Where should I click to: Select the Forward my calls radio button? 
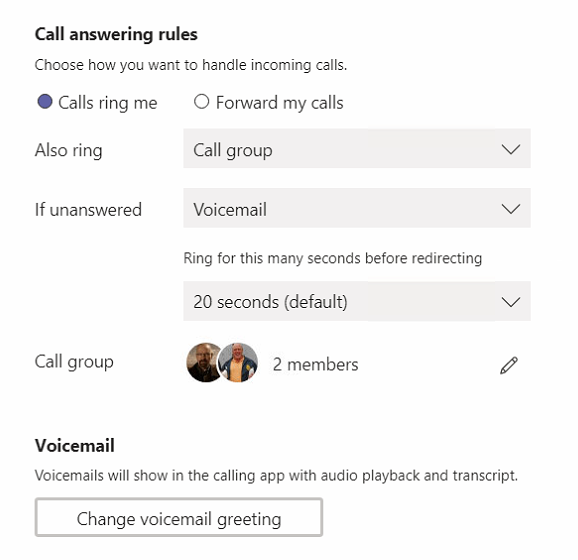(x=201, y=101)
